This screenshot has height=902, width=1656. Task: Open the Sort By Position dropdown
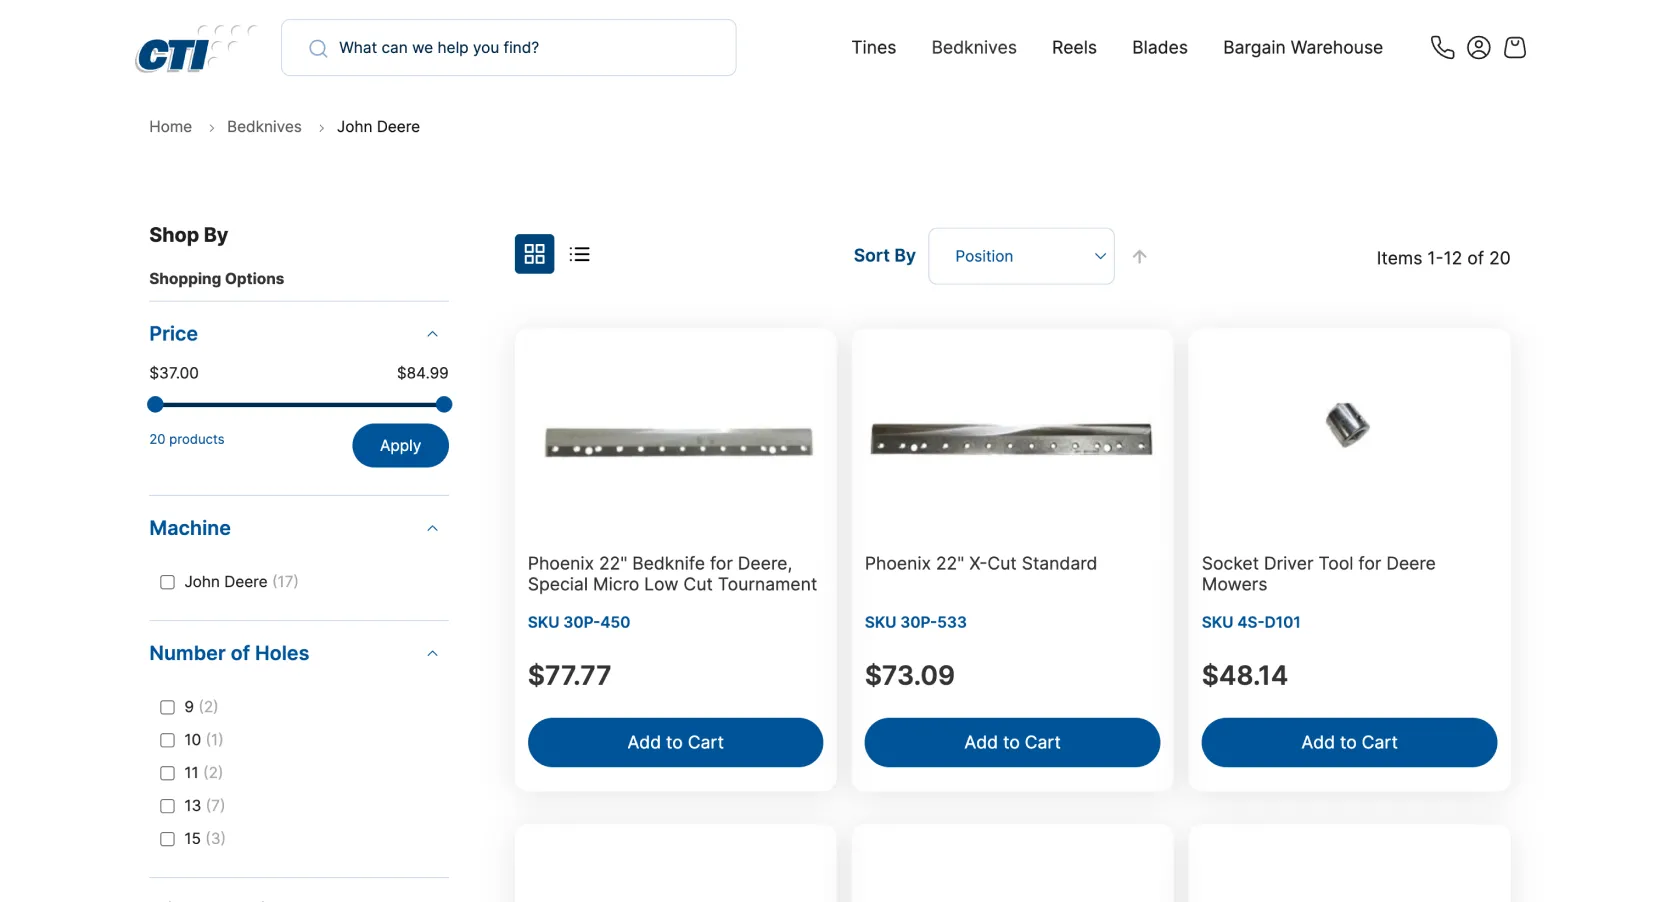tap(1021, 256)
